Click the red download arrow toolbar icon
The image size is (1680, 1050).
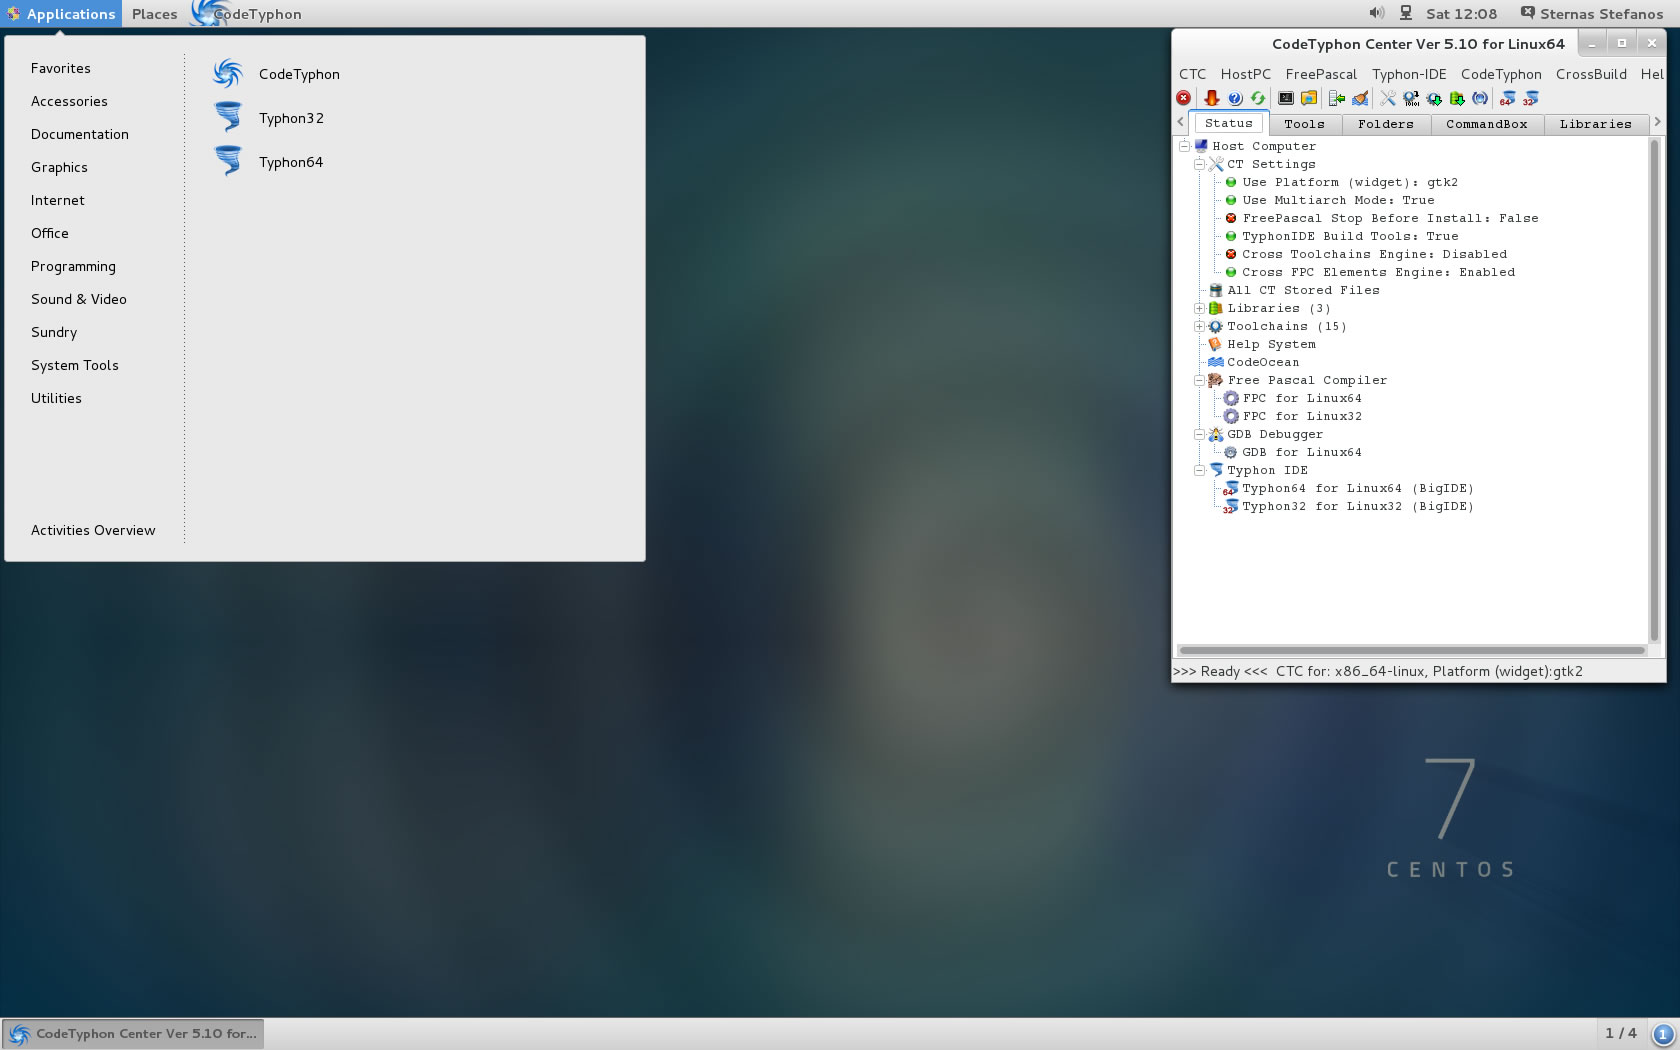tap(1211, 98)
